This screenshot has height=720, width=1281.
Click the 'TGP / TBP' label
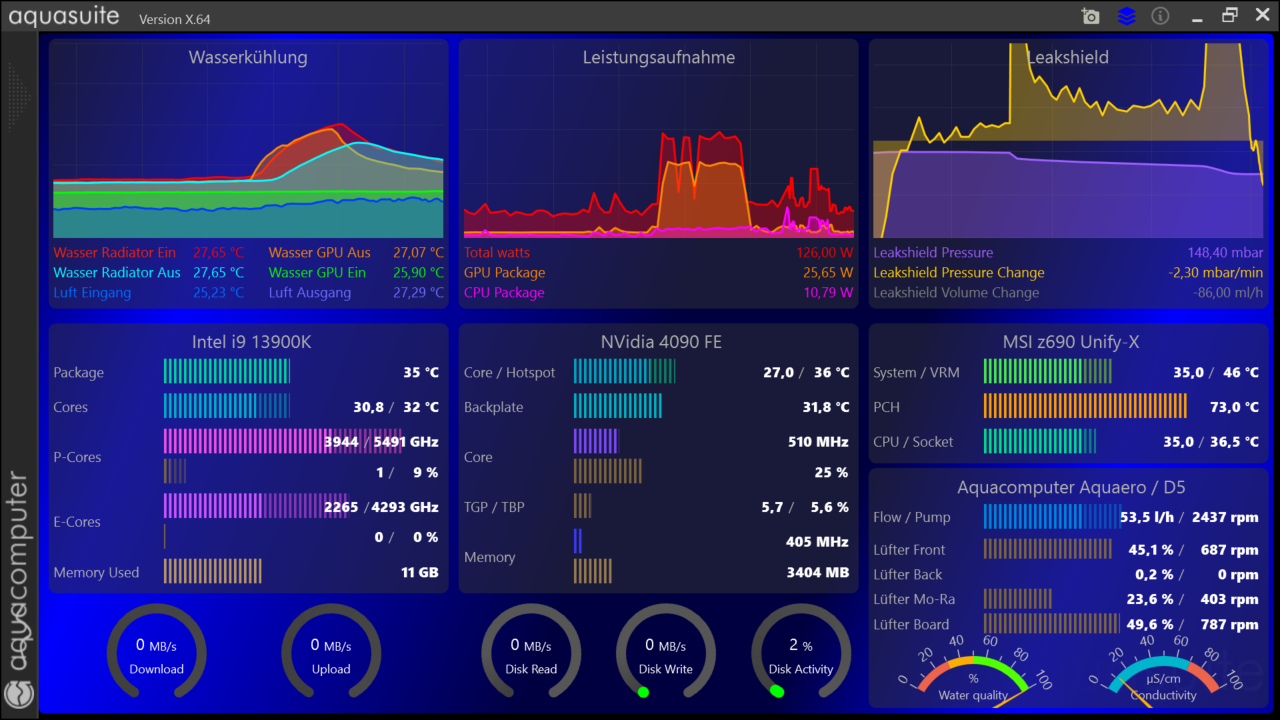pyautogui.click(x=494, y=506)
